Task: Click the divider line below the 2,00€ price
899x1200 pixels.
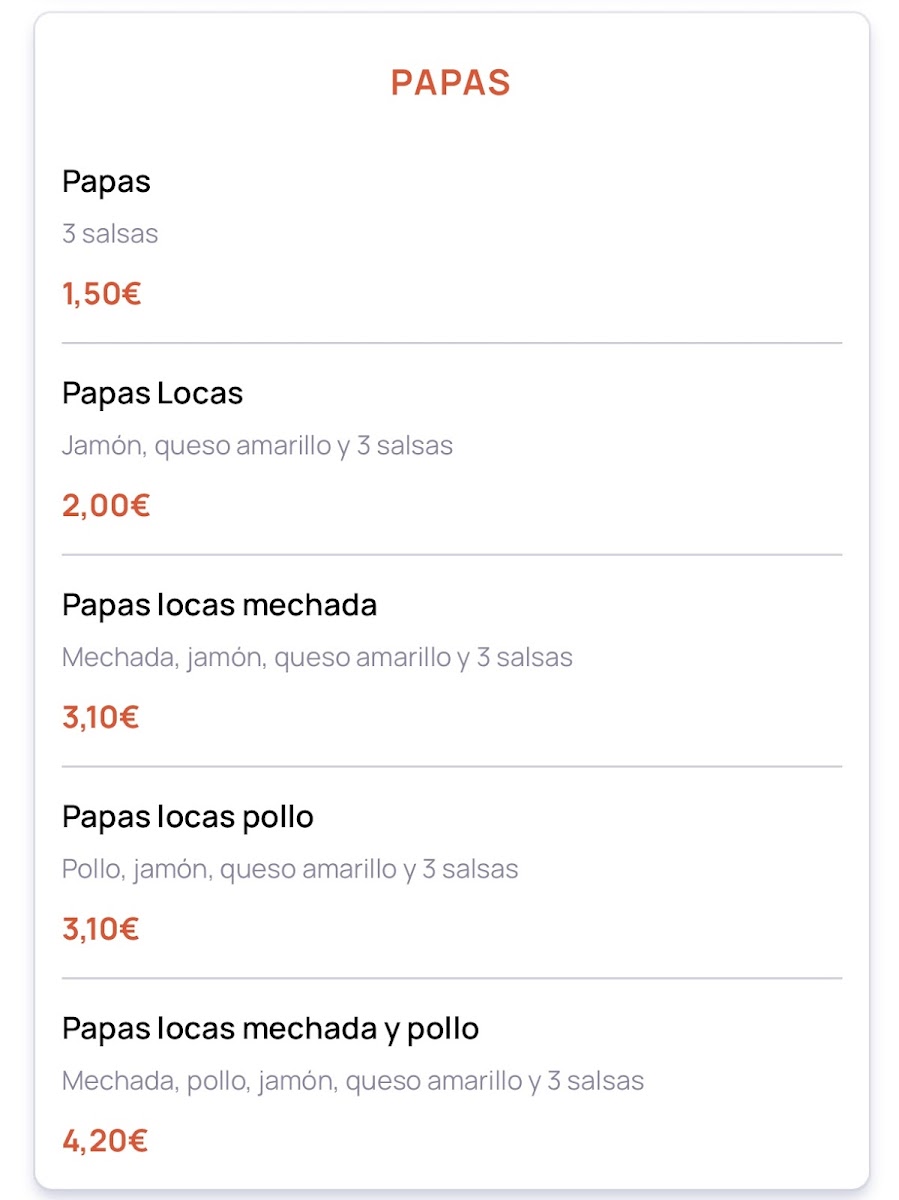Action: coord(452,555)
